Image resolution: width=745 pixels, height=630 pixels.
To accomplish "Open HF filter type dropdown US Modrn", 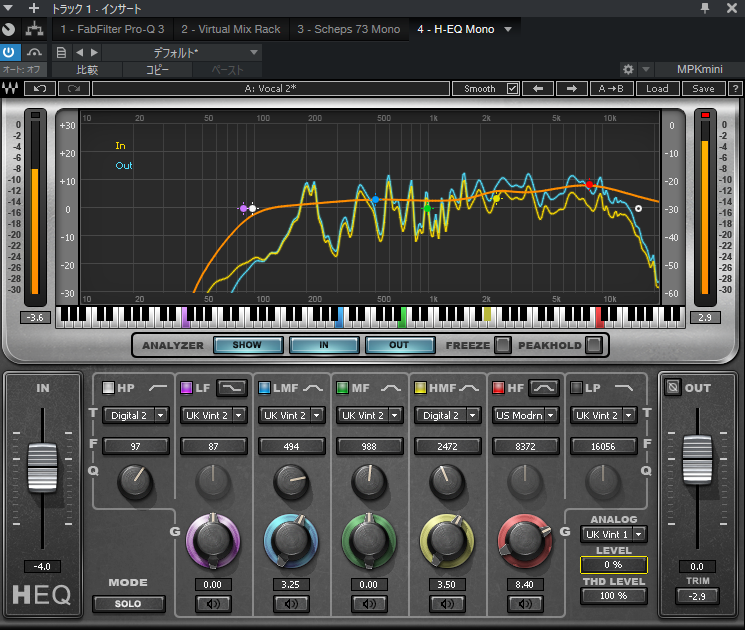I will click(x=525, y=415).
